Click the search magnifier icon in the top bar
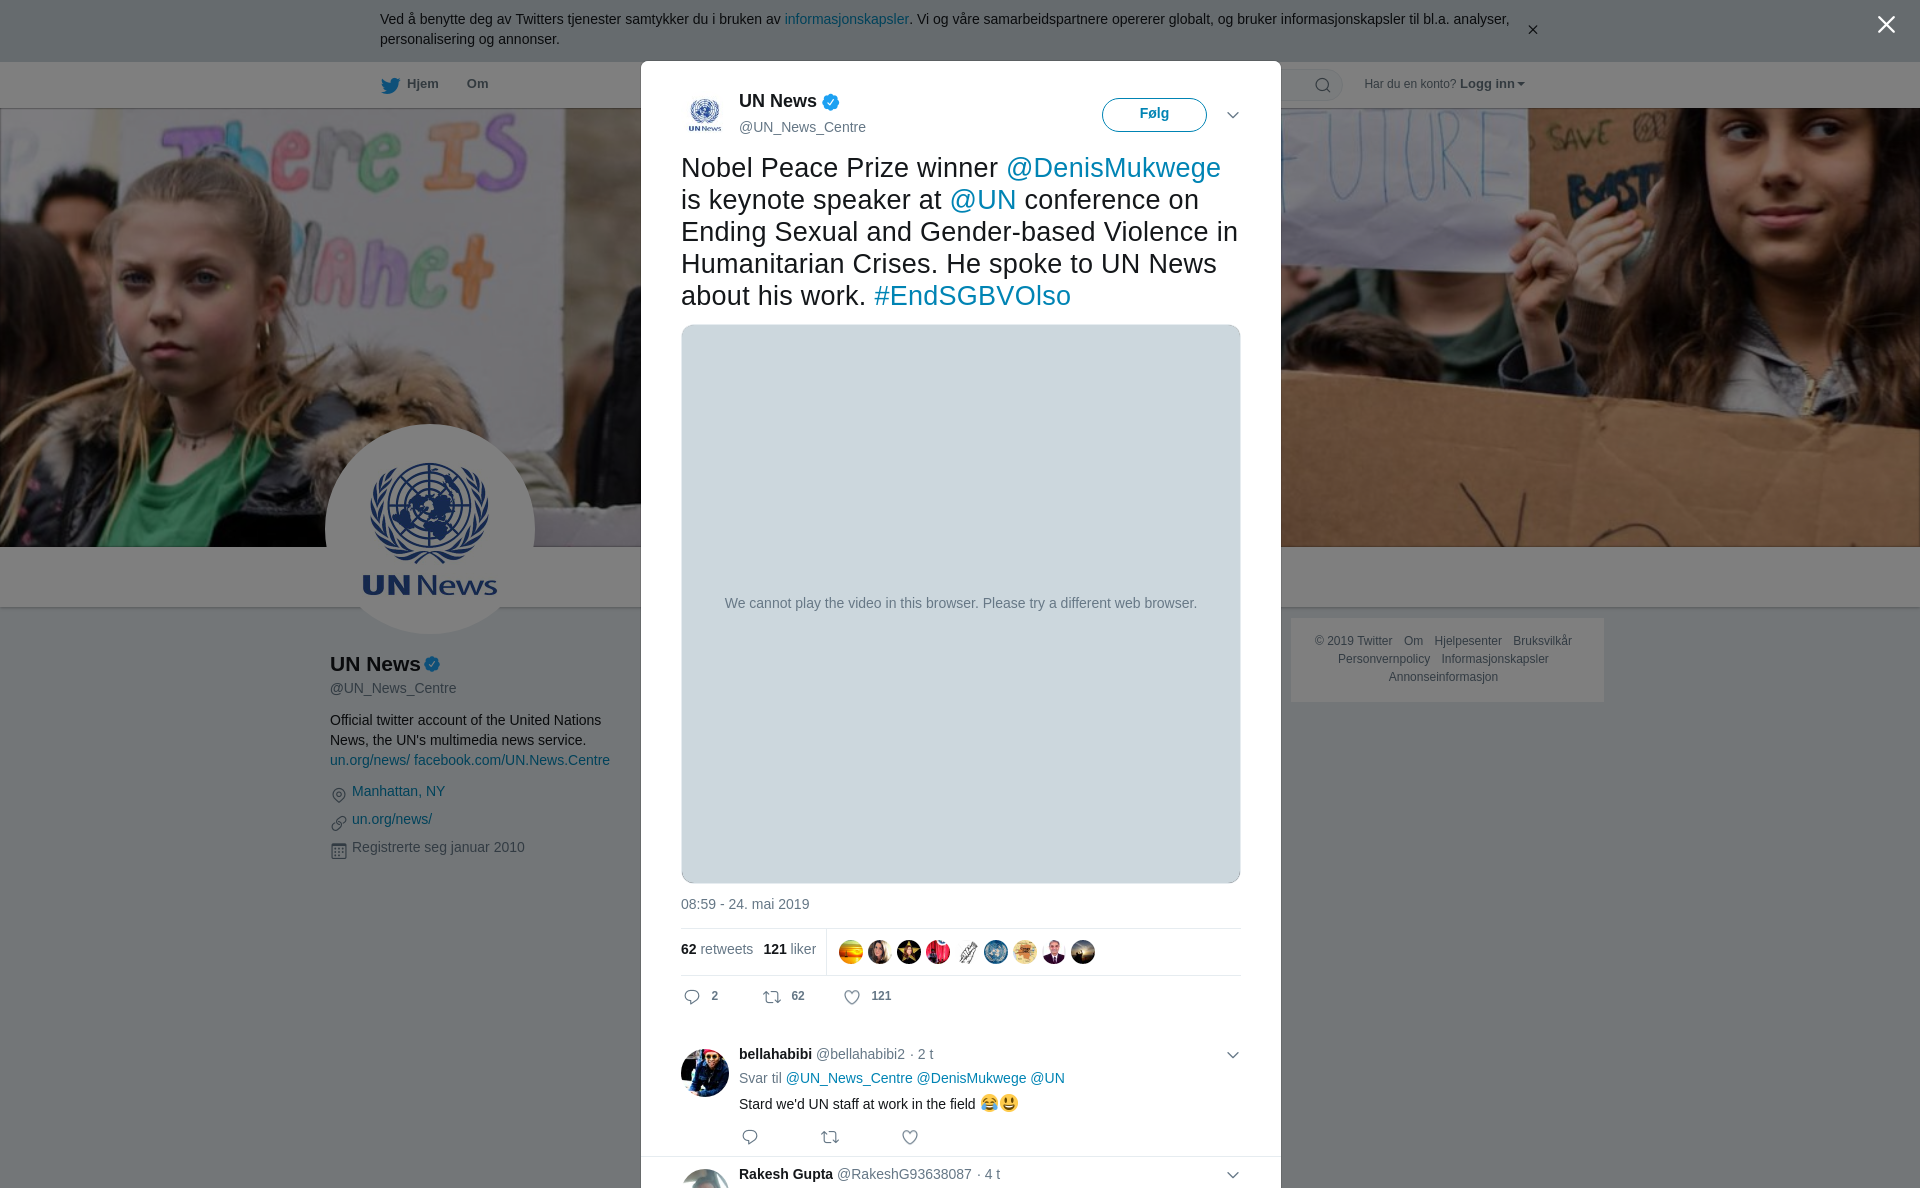Image resolution: width=1920 pixels, height=1188 pixels. pyautogui.click(x=1323, y=85)
